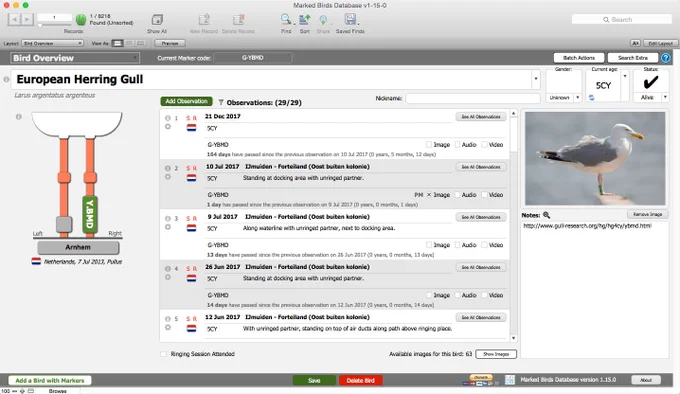Click the Search Extra button
The height and width of the screenshot is (394, 680).
pos(633,58)
